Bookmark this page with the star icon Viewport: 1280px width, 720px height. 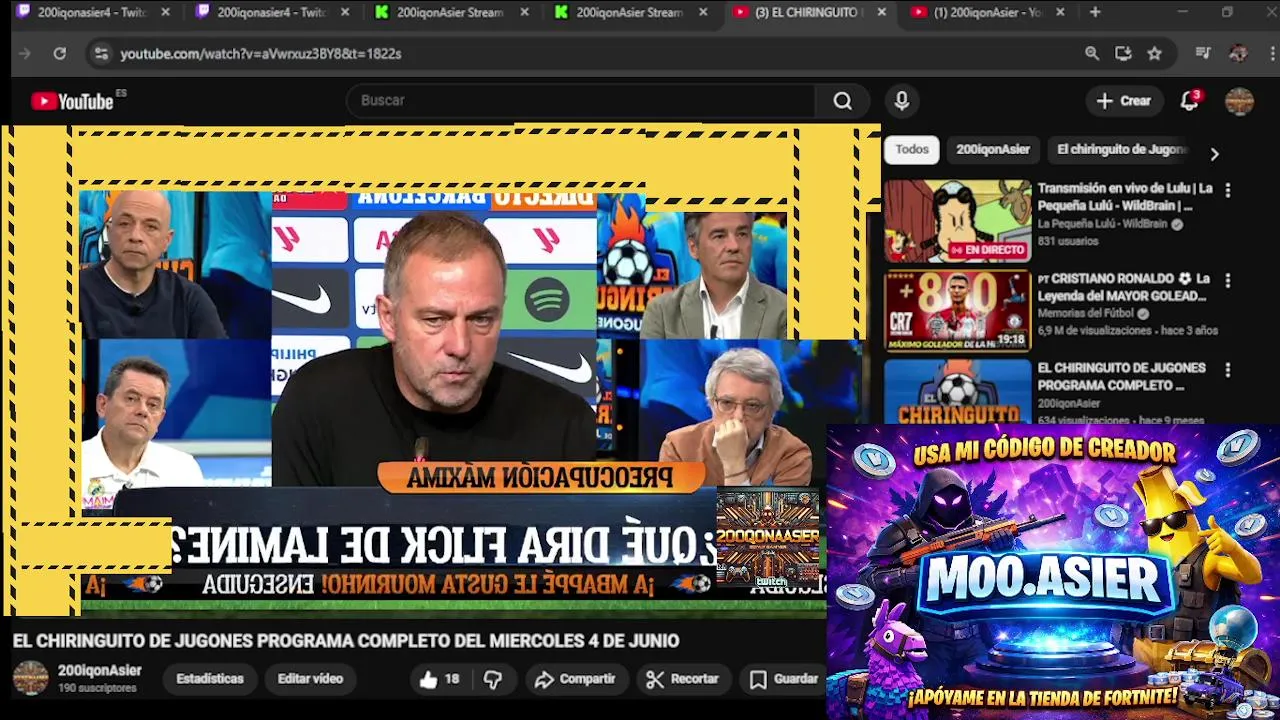[x=1154, y=54]
